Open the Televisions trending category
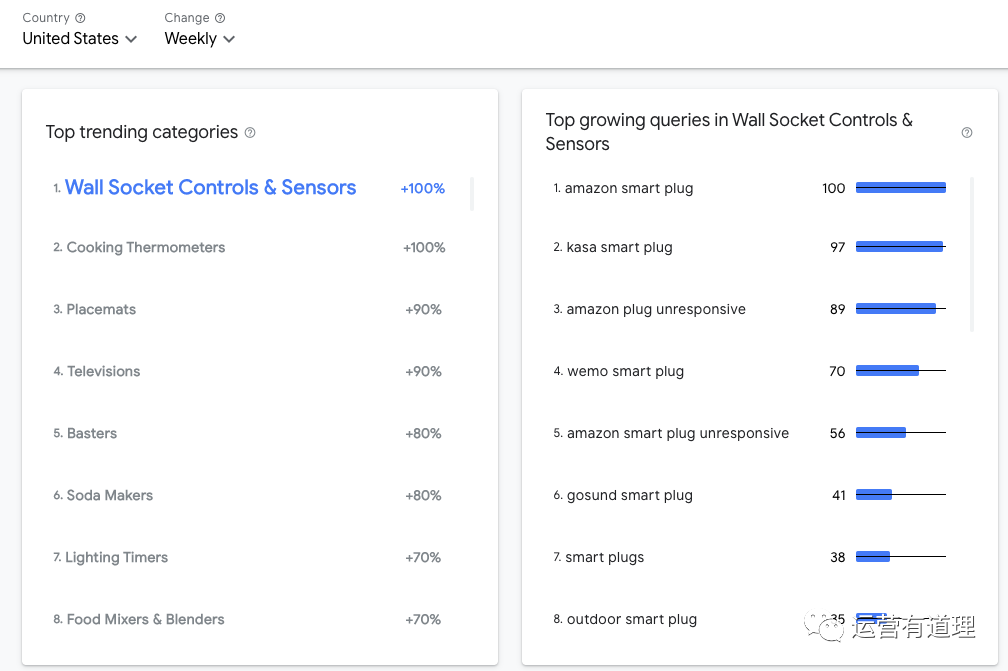Viewport: 1008px width, 671px height. pos(104,372)
